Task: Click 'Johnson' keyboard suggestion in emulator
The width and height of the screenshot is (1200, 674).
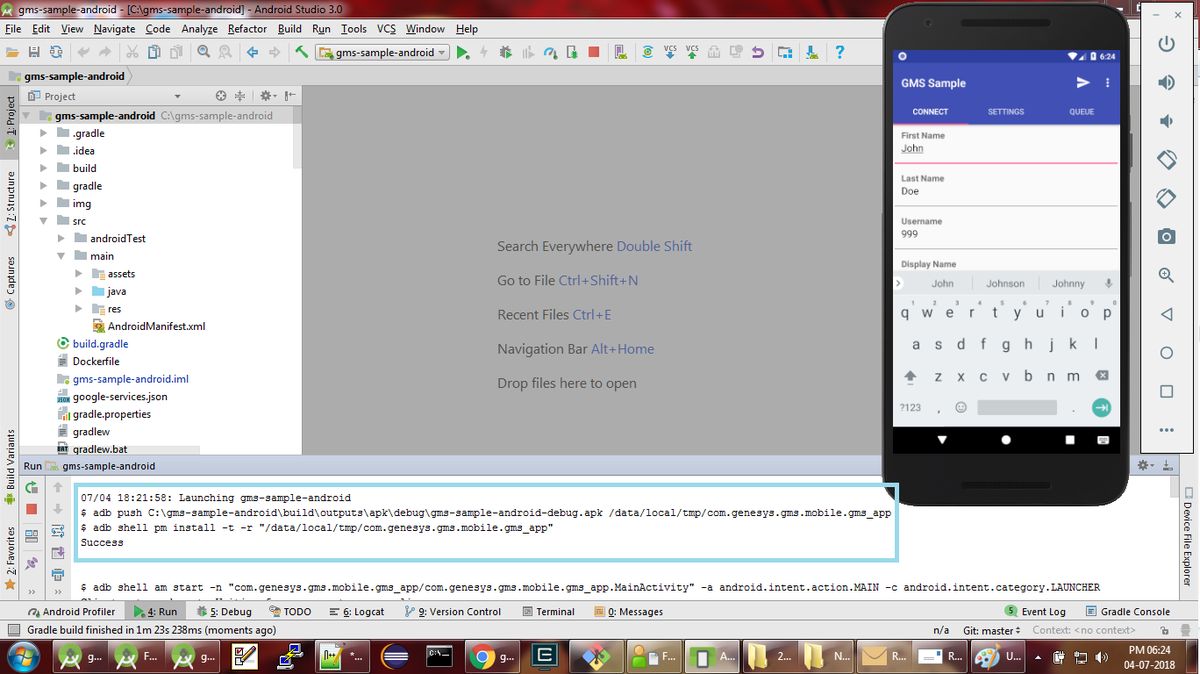Action: (1005, 284)
